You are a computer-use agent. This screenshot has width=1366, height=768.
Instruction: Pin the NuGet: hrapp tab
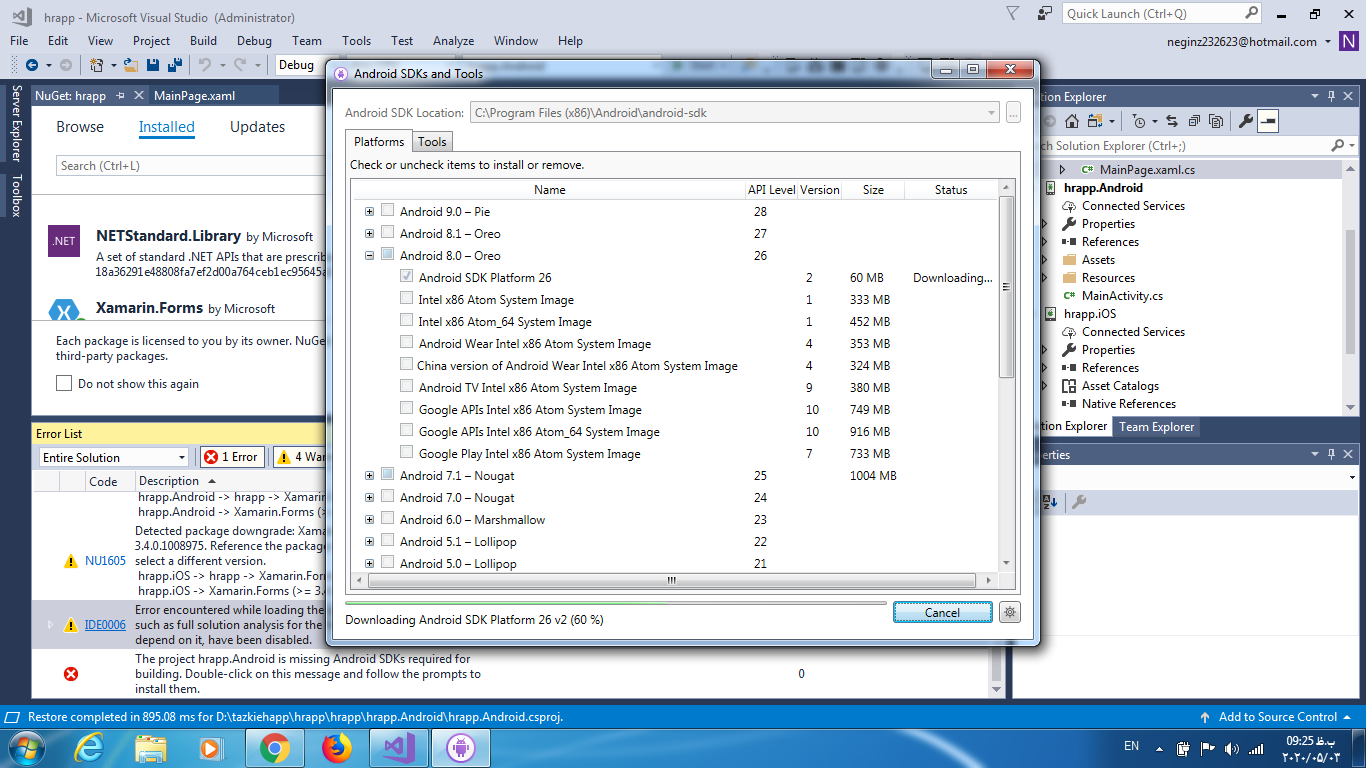pos(120,96)
